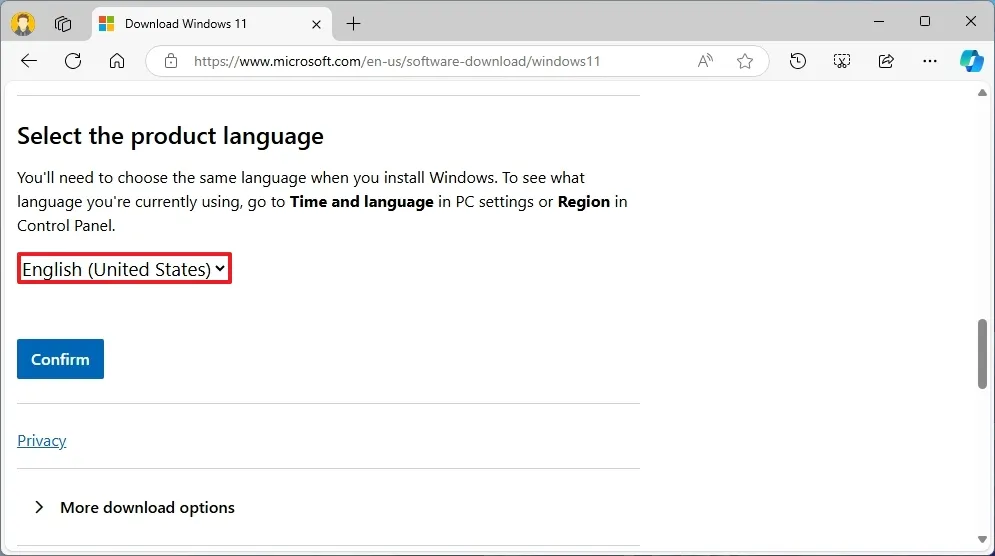View site information via lock icon
This screenshot has height=556, width=995.
point(171,61)
